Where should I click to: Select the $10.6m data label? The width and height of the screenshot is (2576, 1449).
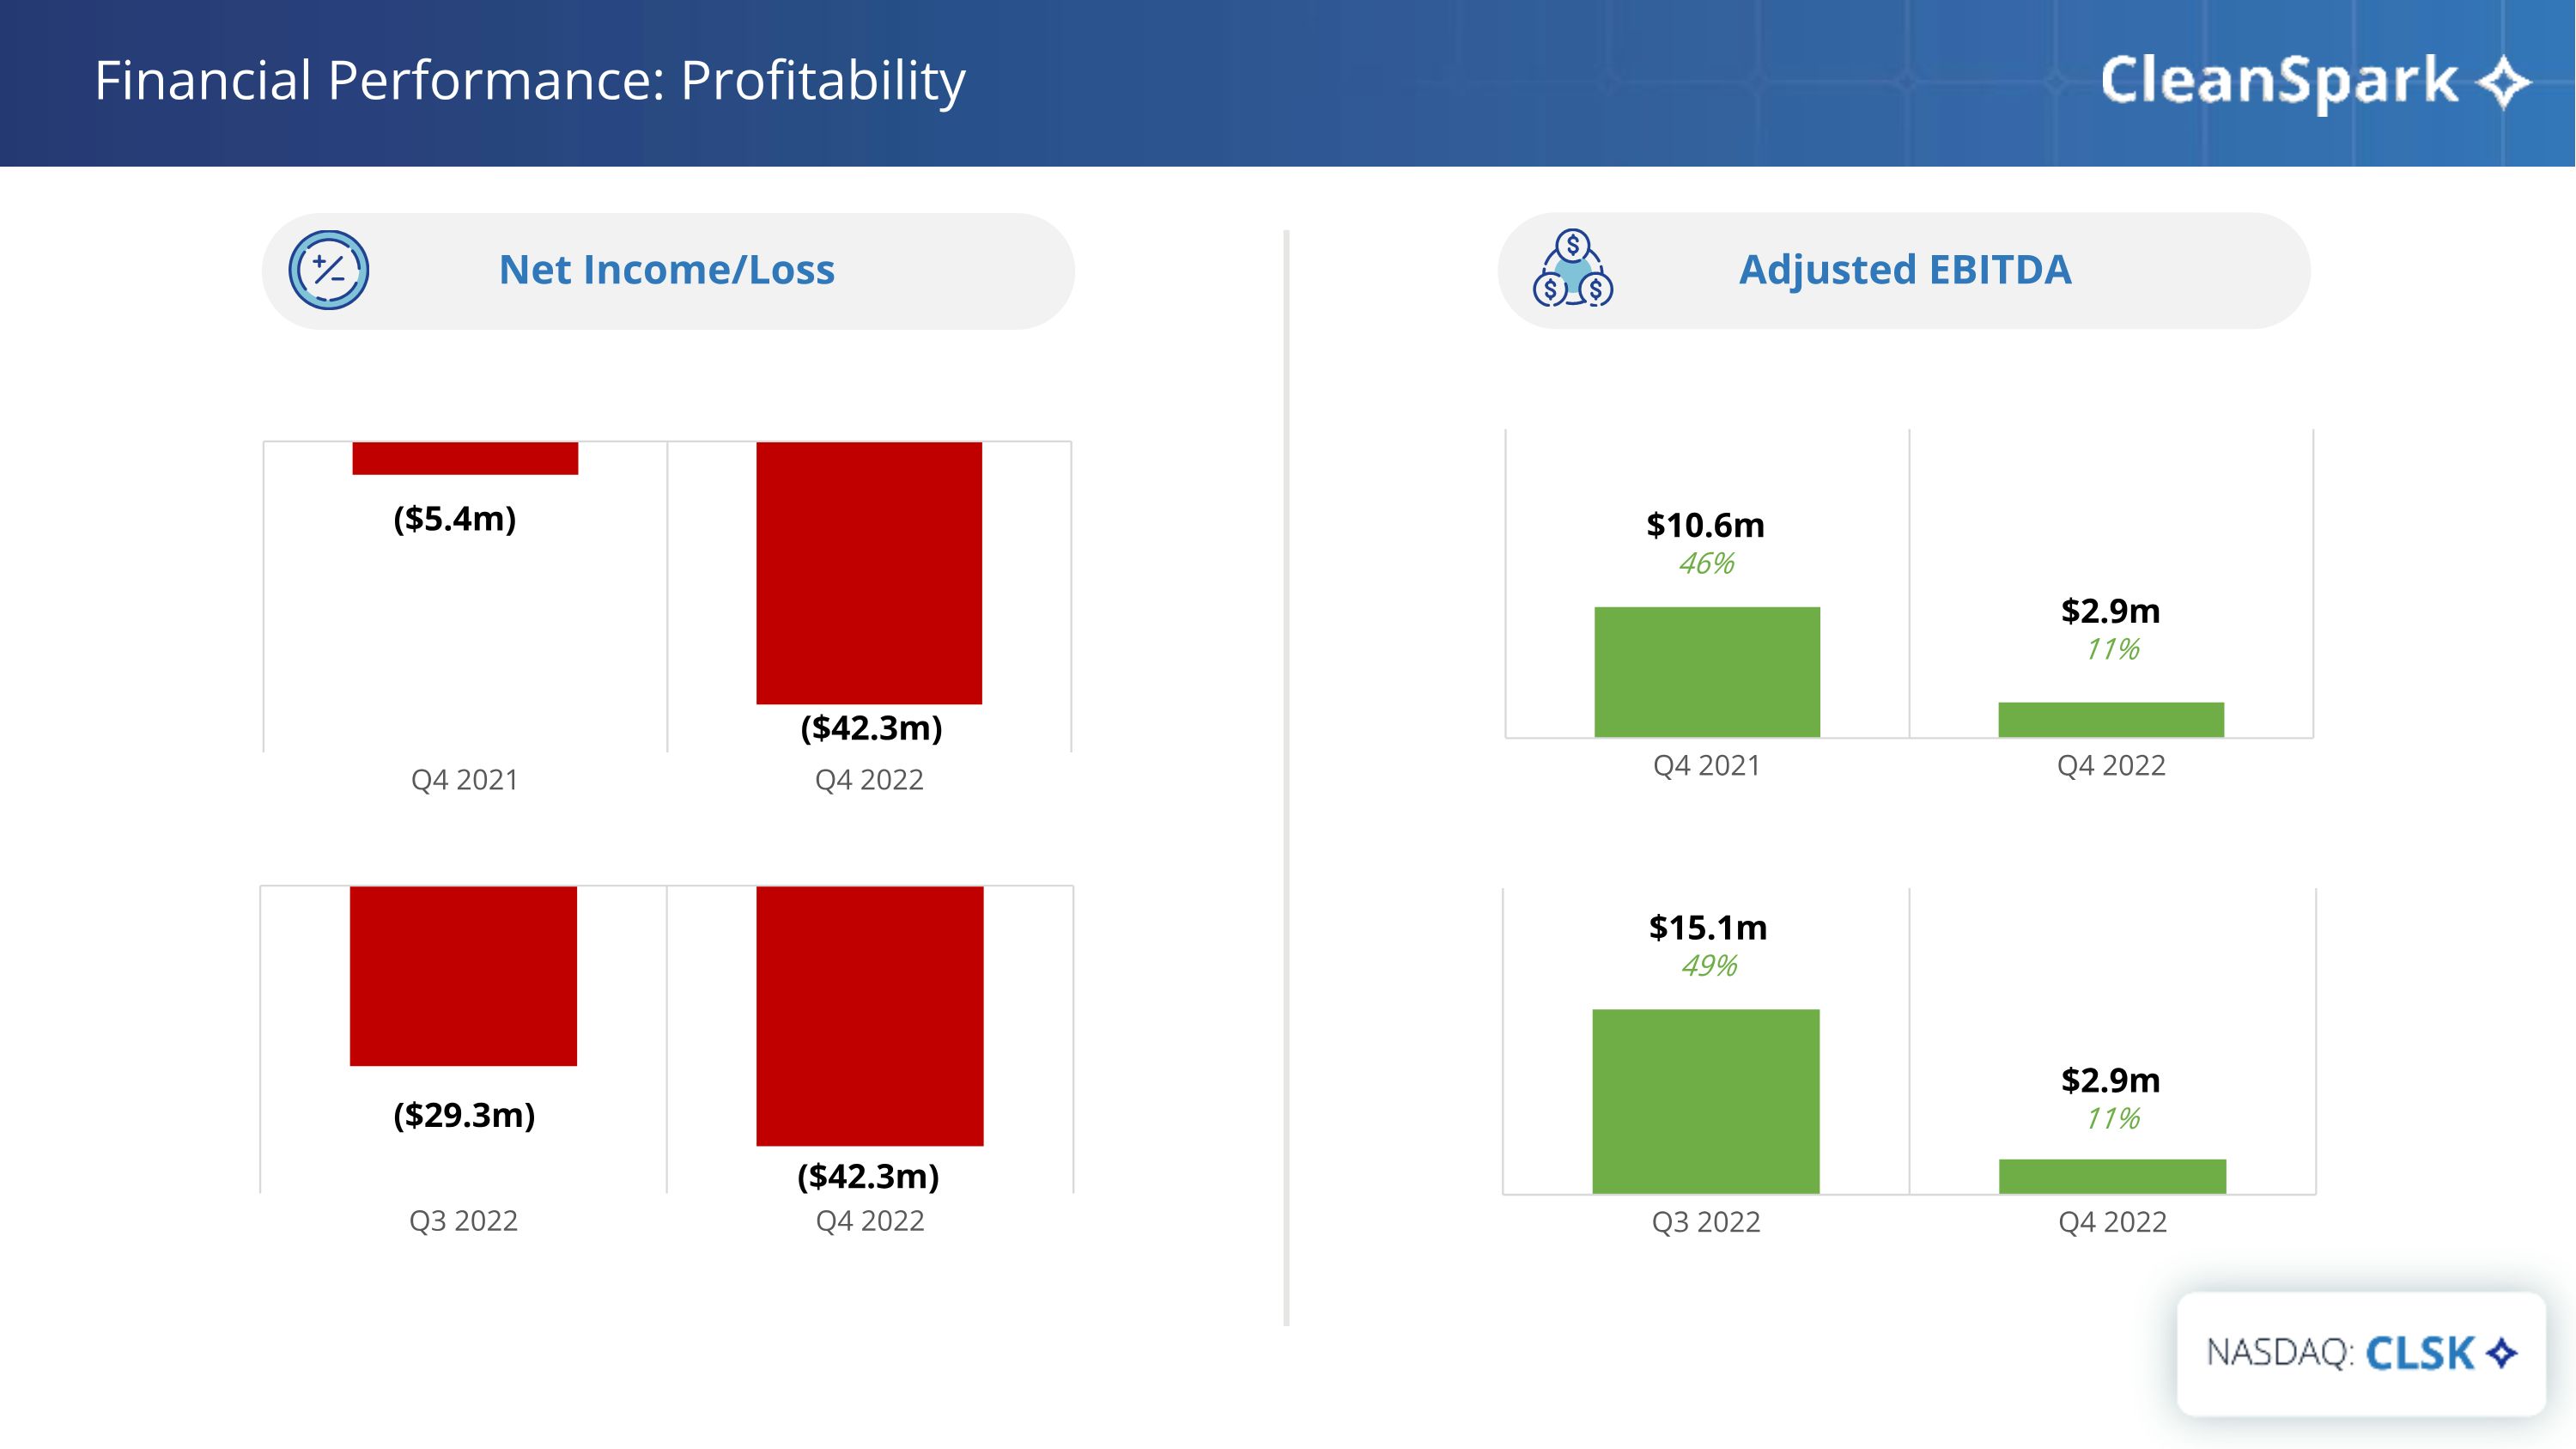coord(1706,525)
